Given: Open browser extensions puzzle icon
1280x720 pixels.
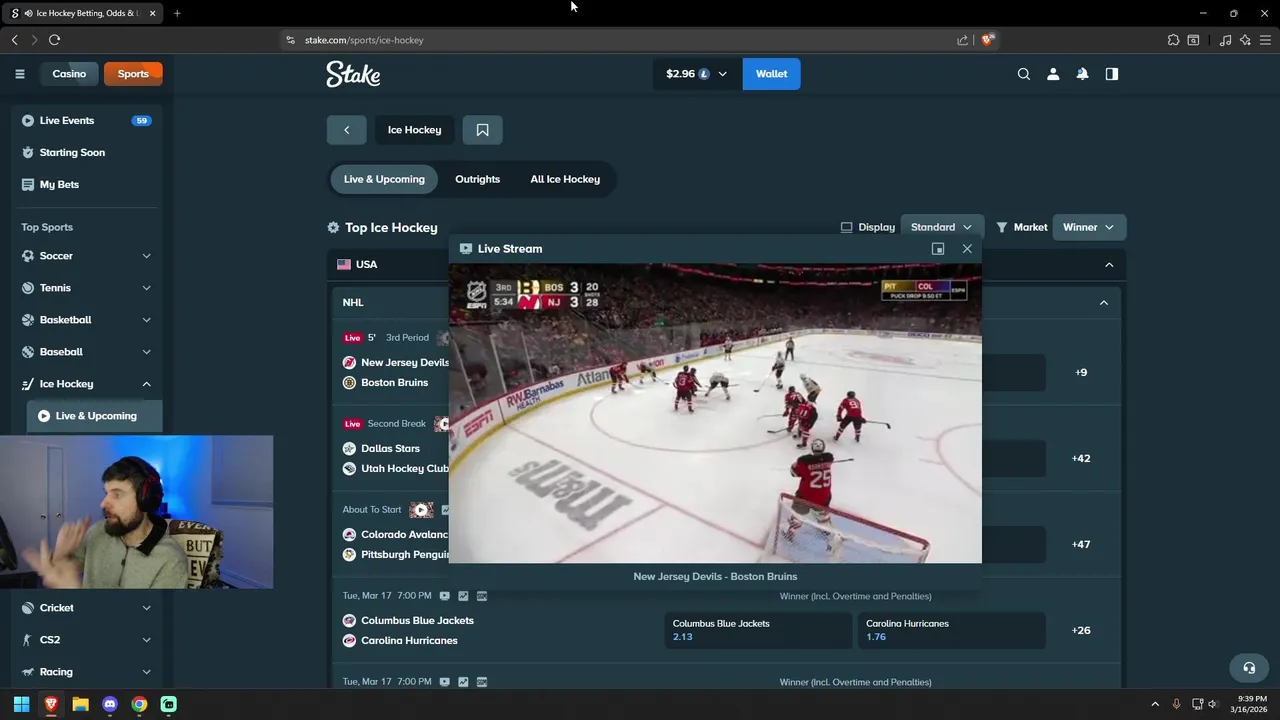Looking at the screenshot, I should (1174, 40).
